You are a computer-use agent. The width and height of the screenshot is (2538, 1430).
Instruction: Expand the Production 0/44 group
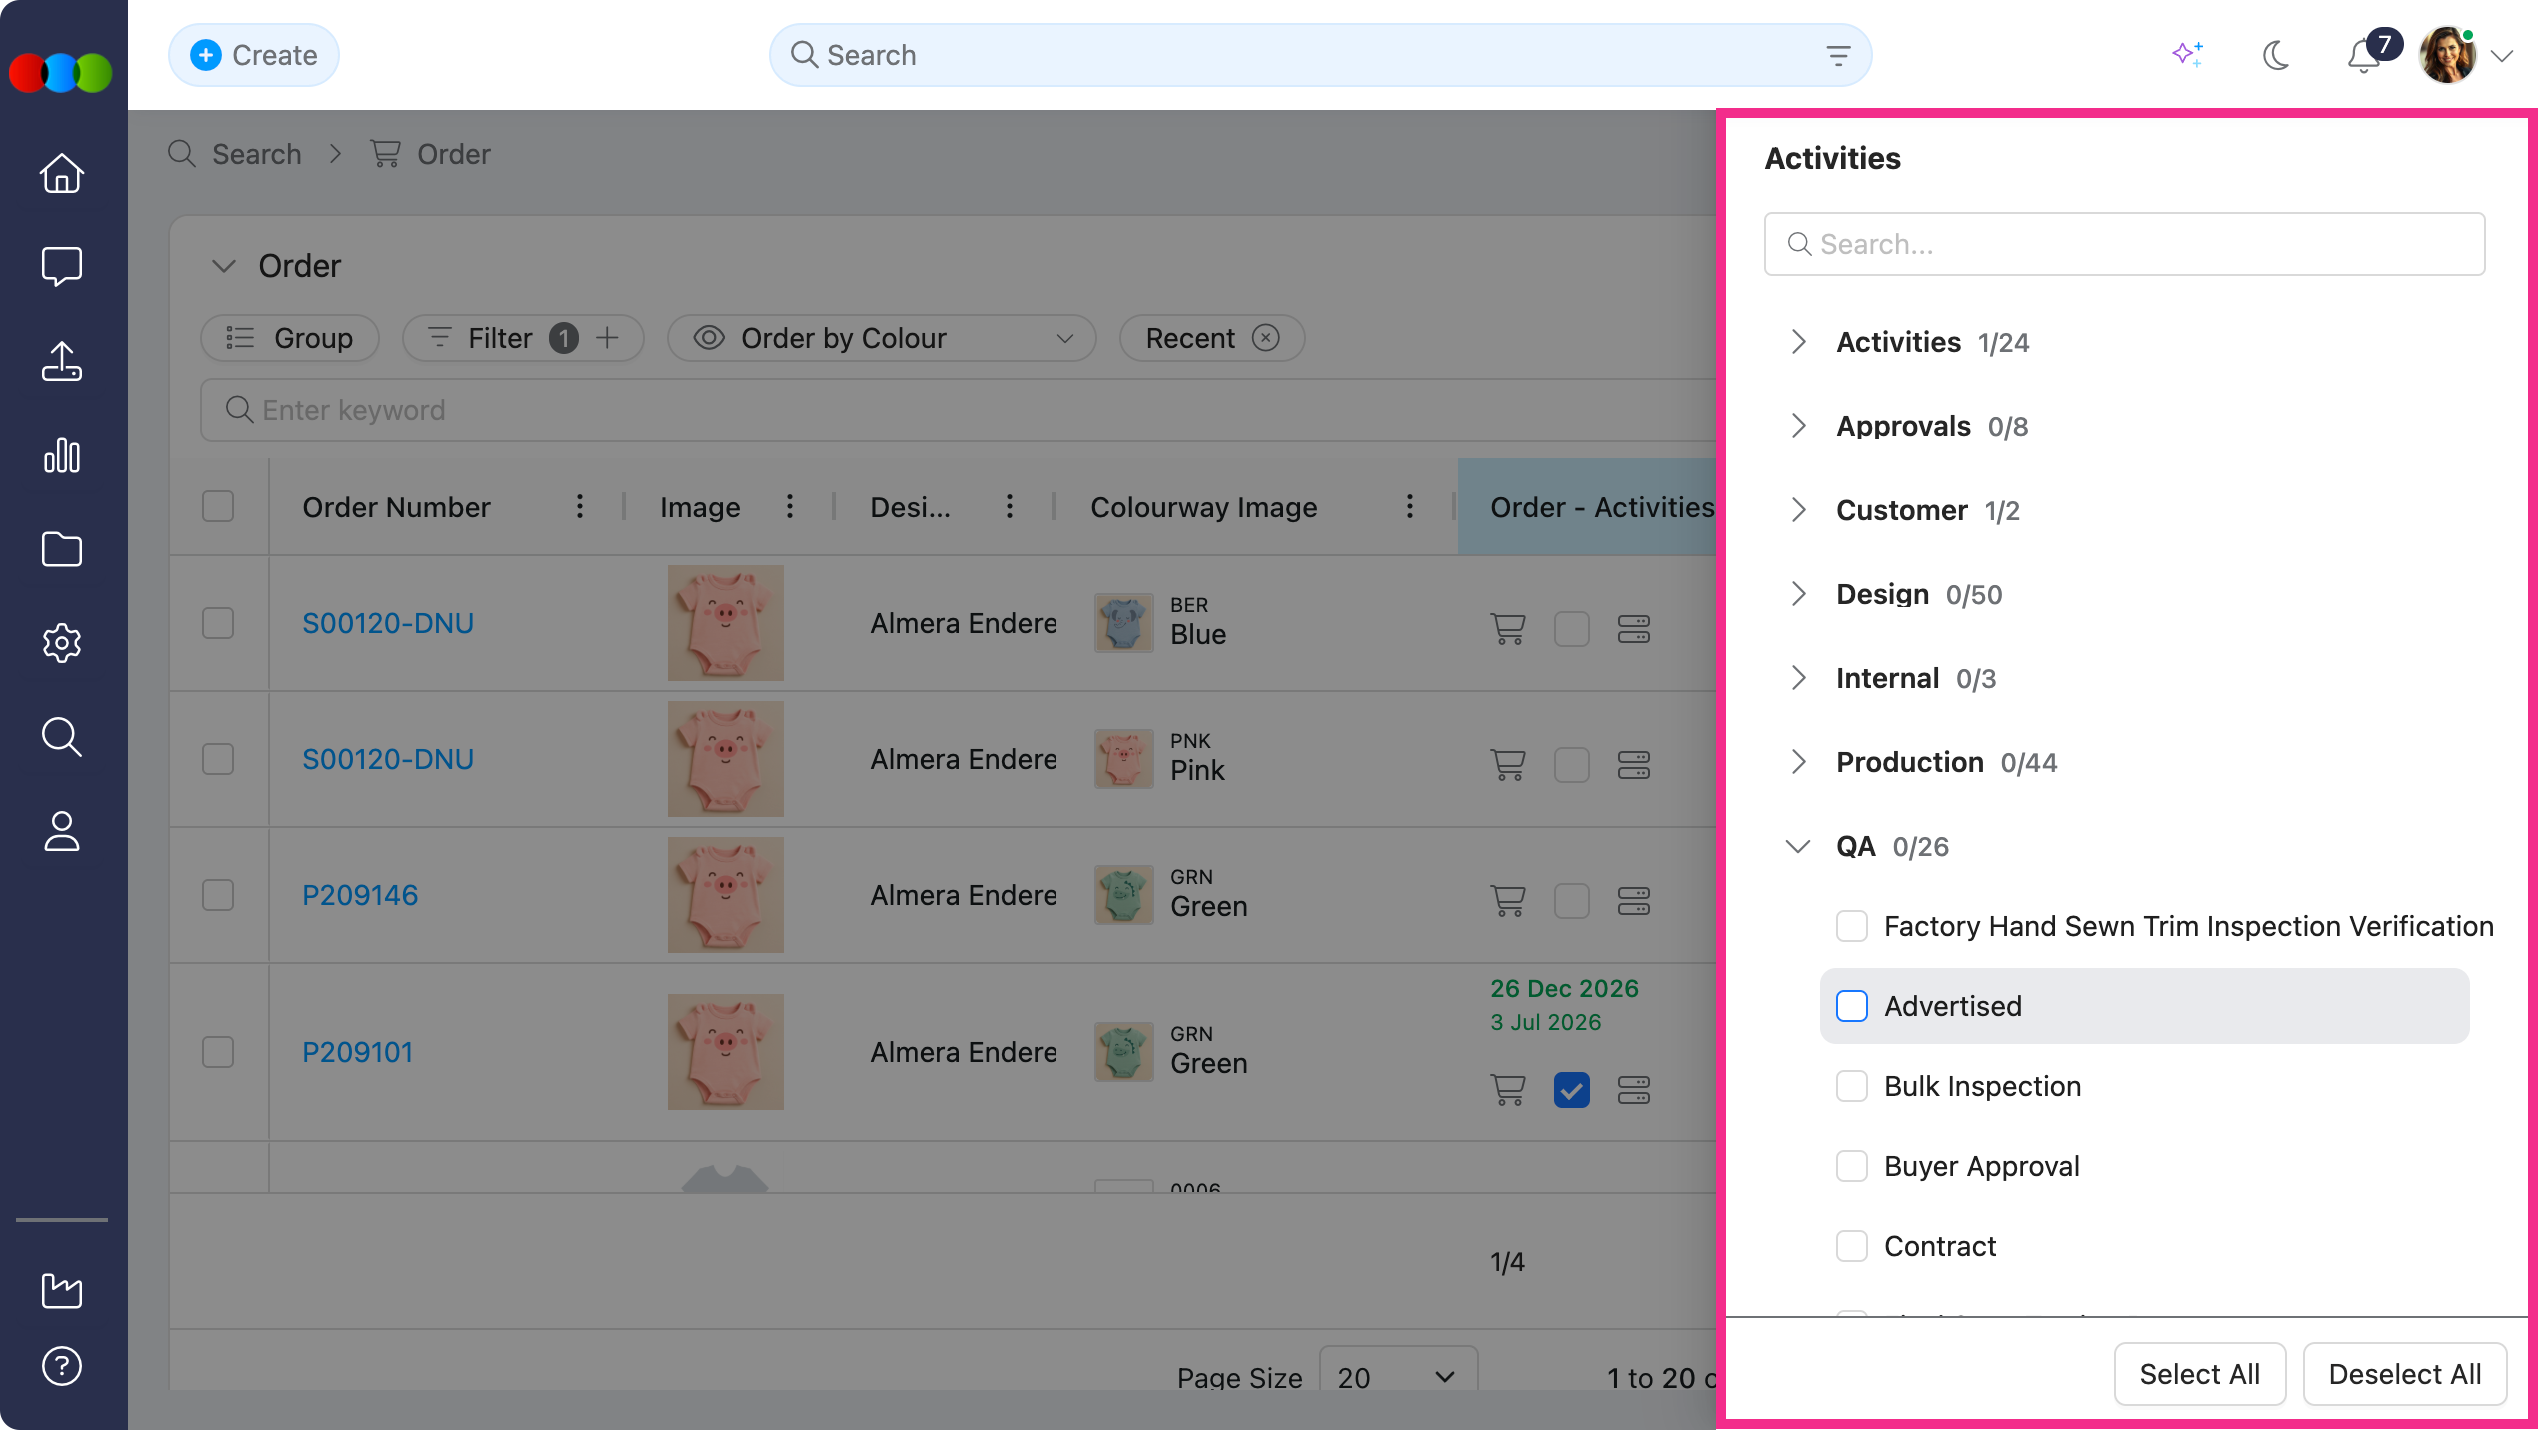(1798, 762)
